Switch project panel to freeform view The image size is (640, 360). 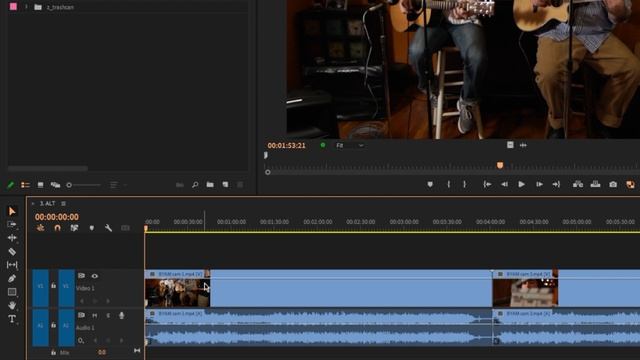coord(55,185)
